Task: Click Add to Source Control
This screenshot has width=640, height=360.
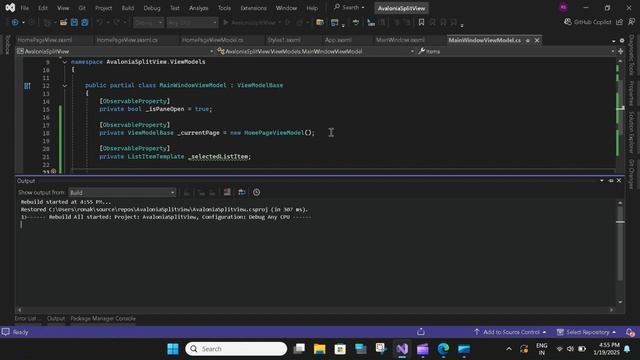Action: click(509, 332)
